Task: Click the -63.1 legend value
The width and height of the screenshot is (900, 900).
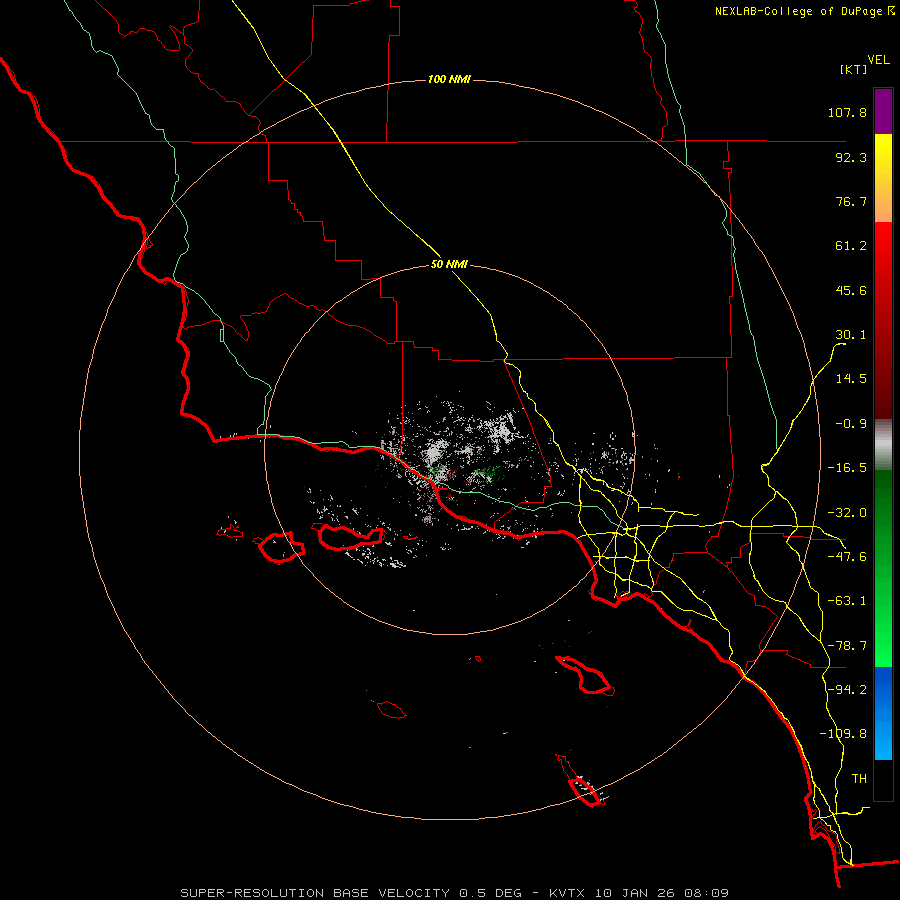Action: 847,601
